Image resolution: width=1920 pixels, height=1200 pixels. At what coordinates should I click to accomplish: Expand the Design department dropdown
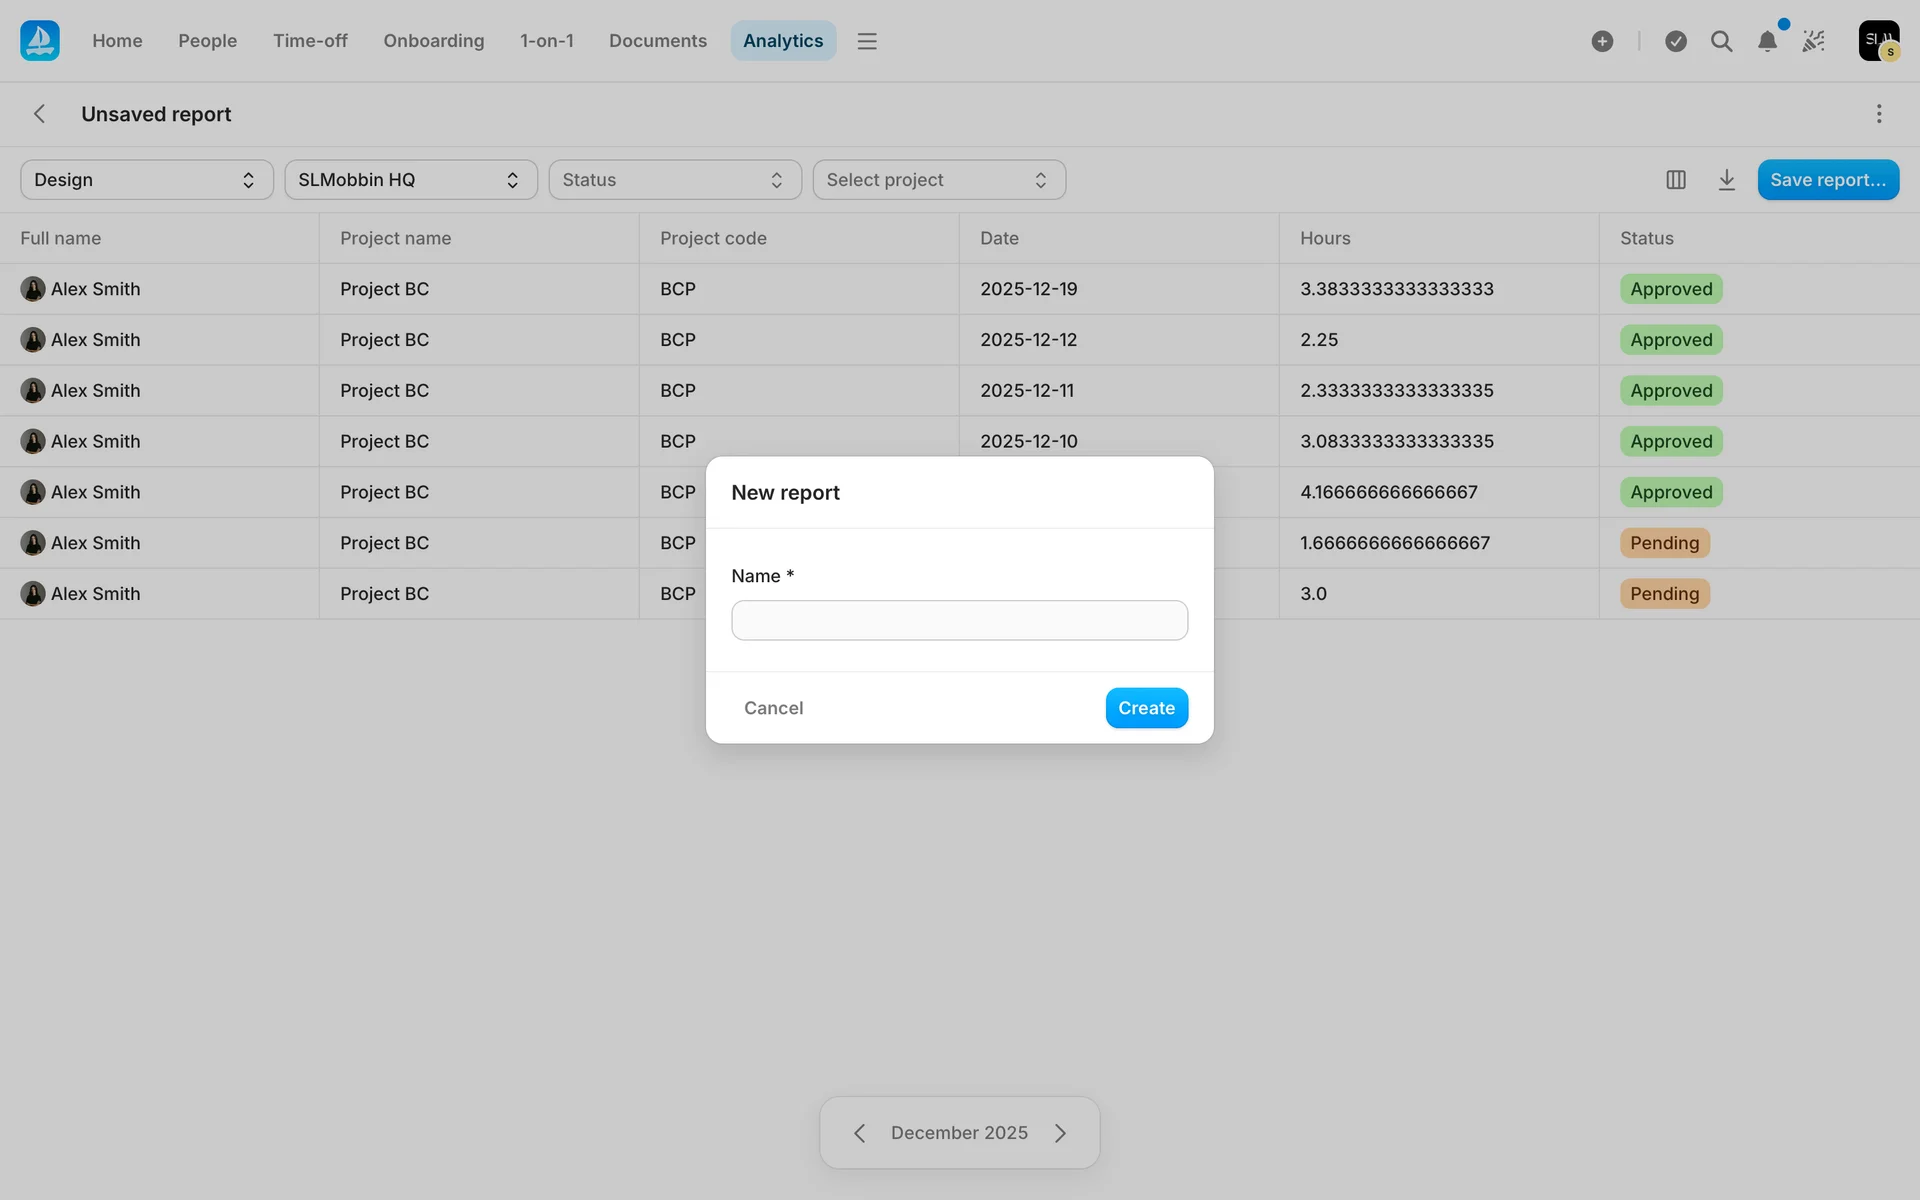[x=146, y=180]
